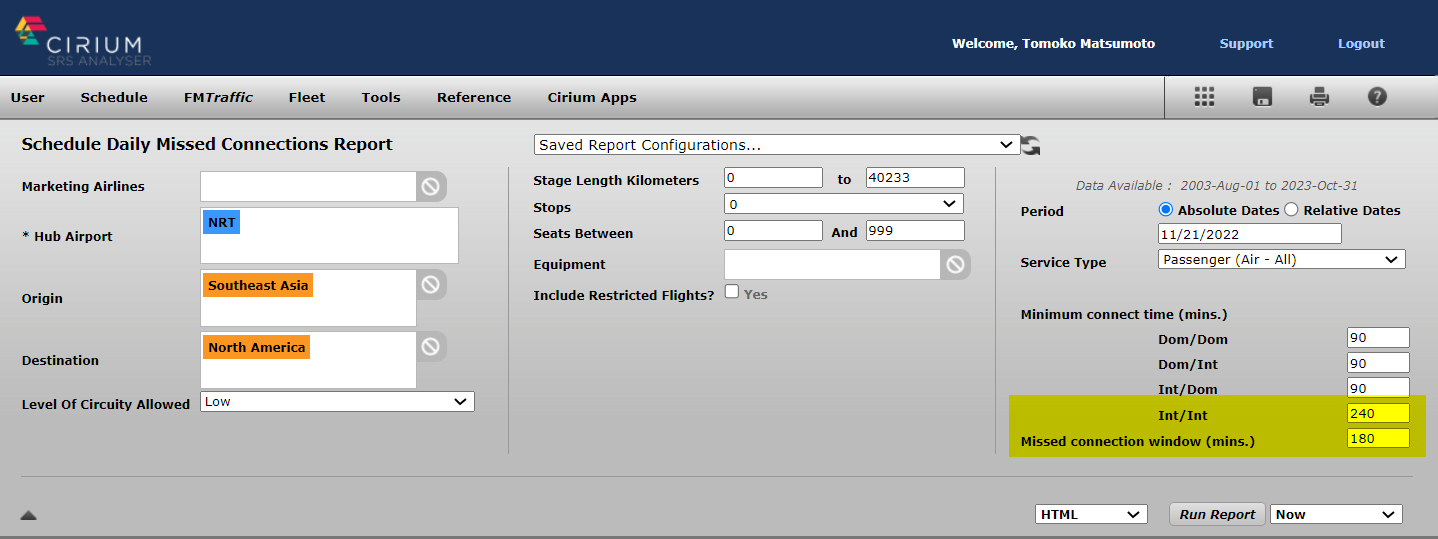Viewport: 1438px width, 539px height.
Task: Click the Hub Airport input box
Action: [329, 235]
